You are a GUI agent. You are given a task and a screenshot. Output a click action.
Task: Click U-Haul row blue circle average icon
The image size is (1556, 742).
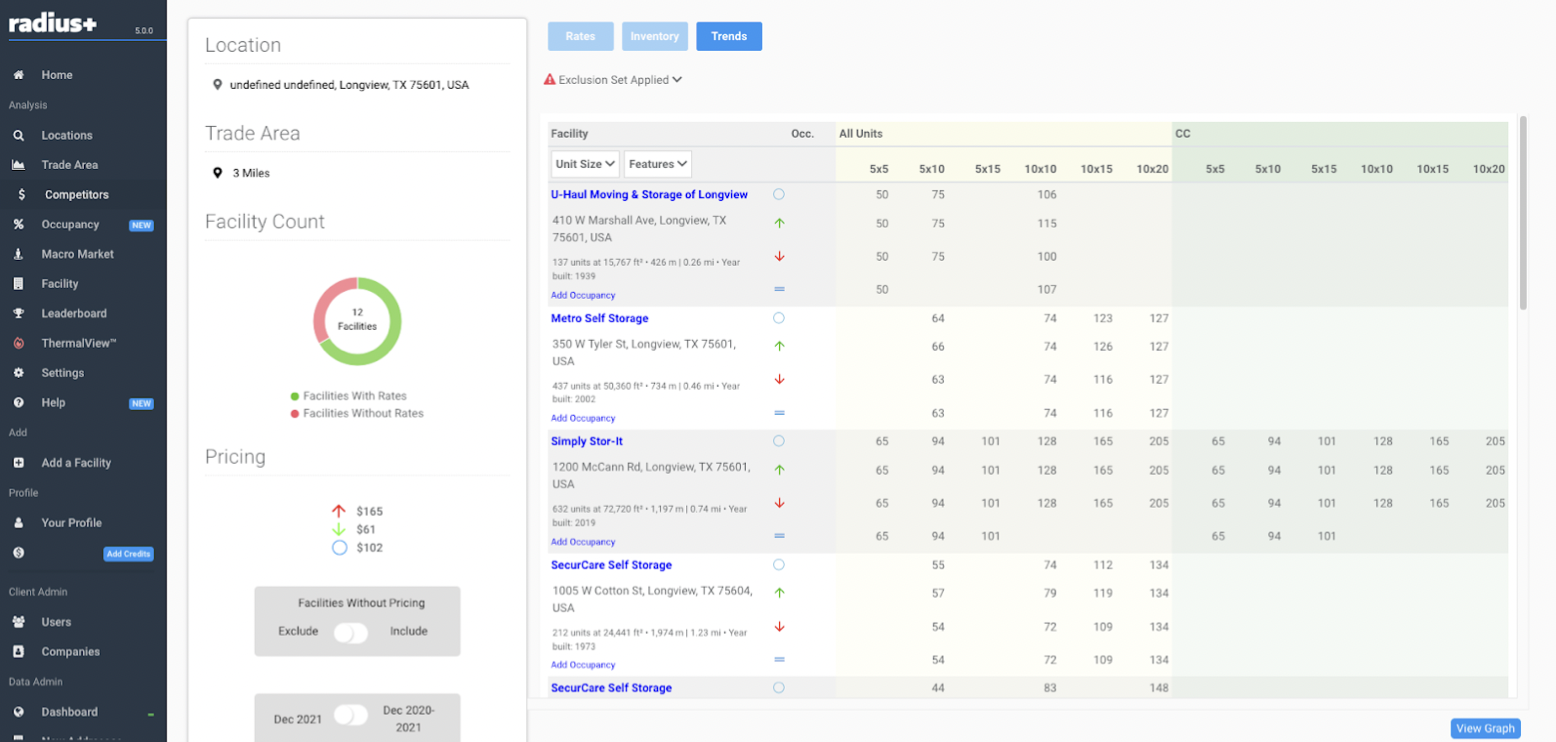tap(779, 194)
